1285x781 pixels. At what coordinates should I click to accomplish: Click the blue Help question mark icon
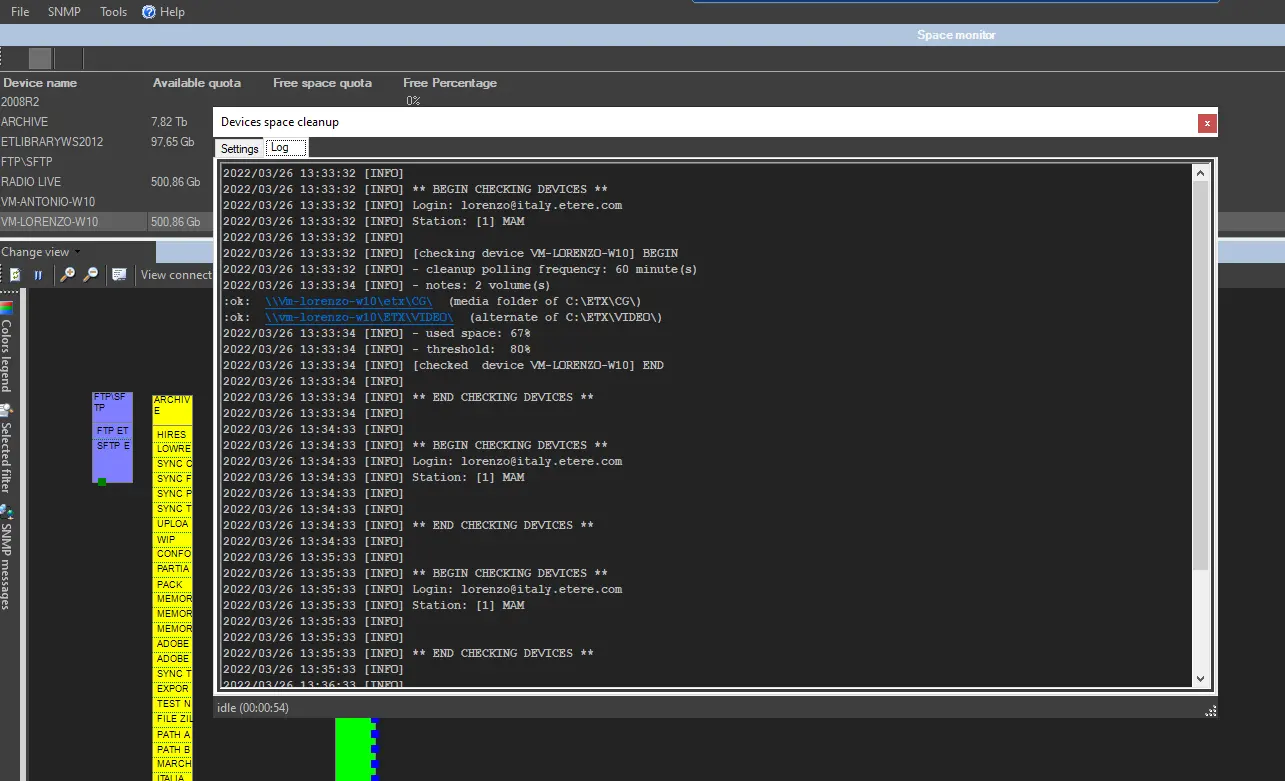[149, 12]
